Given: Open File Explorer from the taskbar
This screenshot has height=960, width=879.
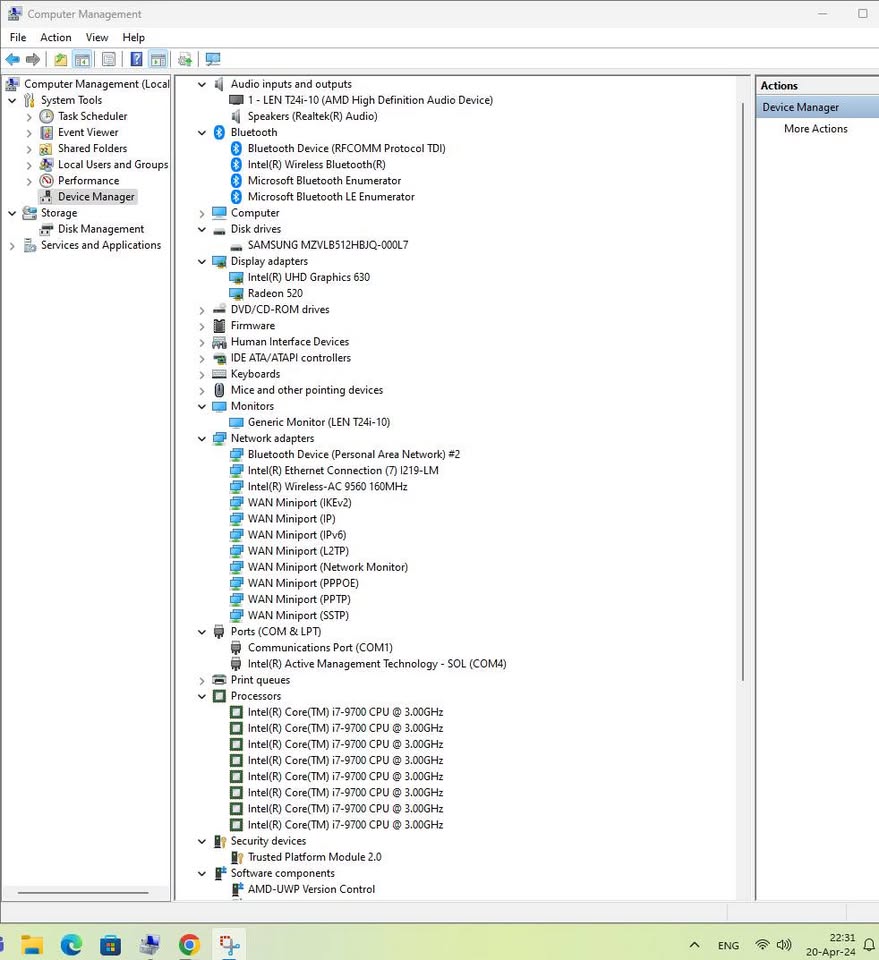Looking at the screenshot, I should pyautogui.click(x=31, y=945).
